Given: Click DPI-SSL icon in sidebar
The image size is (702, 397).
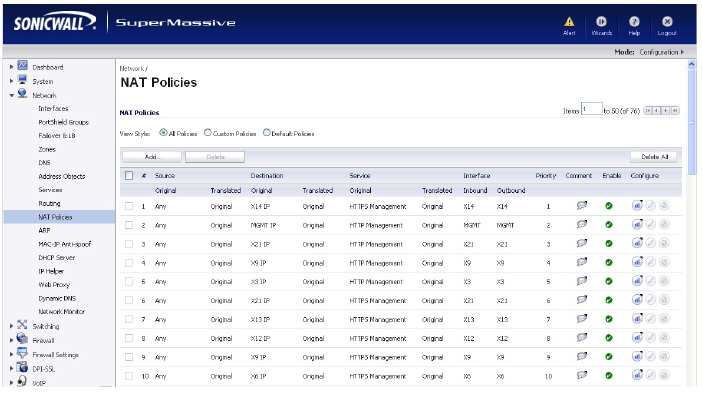Looking at the screenshot, I should point(22,367).
